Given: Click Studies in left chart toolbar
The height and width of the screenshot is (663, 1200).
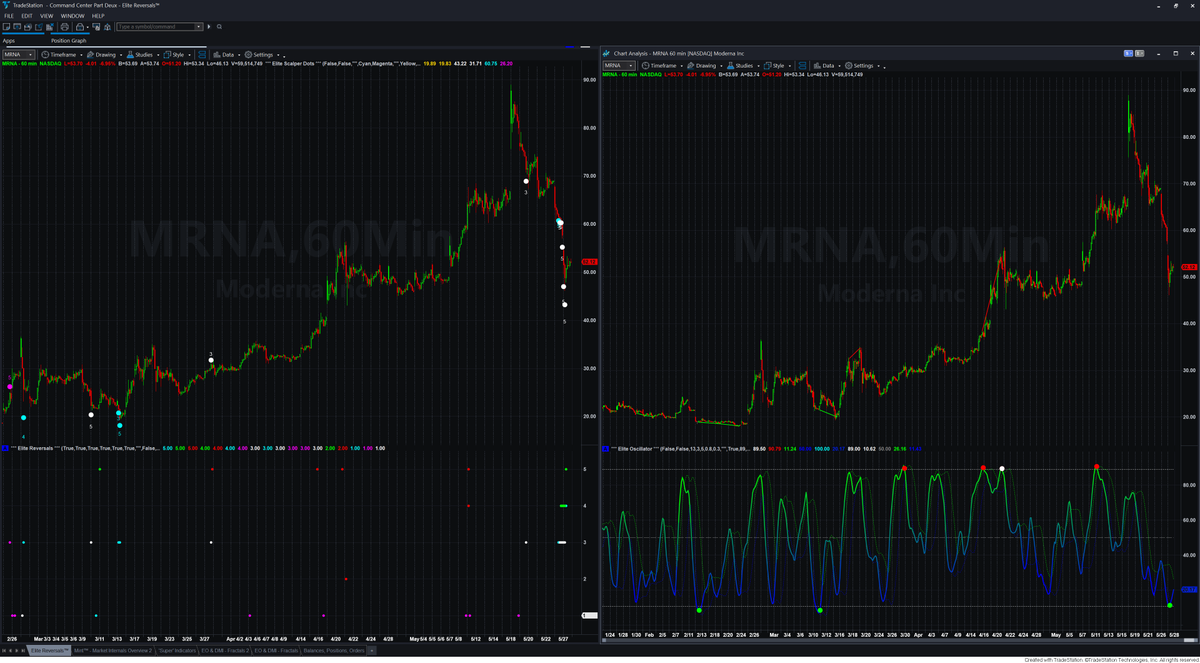Looking at the screenshot, I should (140, 54).
